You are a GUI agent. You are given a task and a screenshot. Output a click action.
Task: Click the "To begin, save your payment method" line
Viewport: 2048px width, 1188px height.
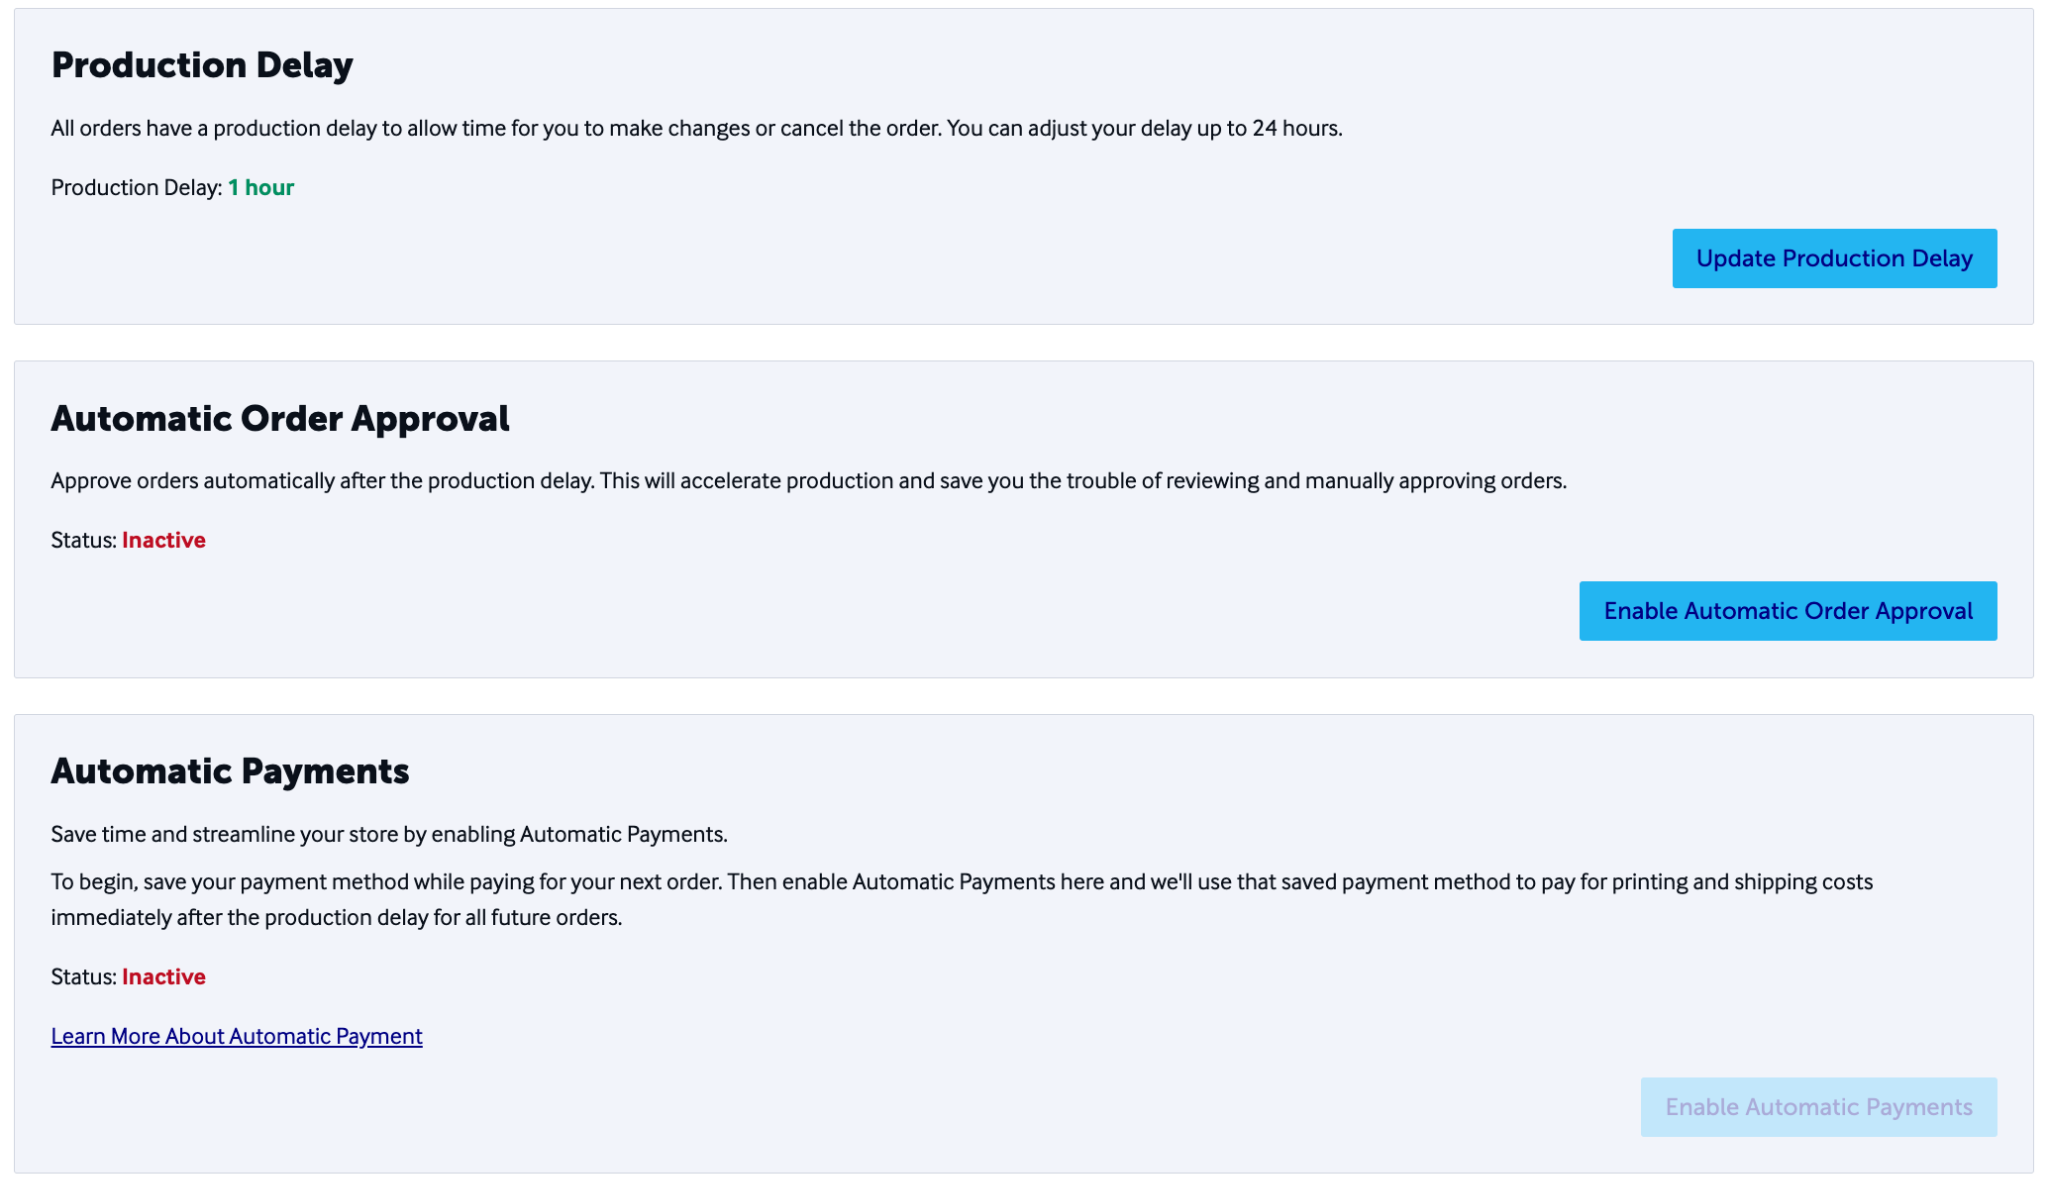961,882
